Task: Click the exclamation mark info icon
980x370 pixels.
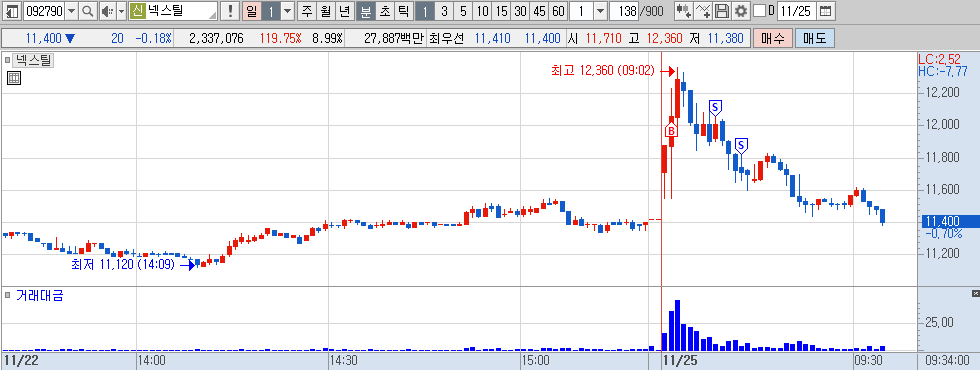Action: (x=230, y=11)
